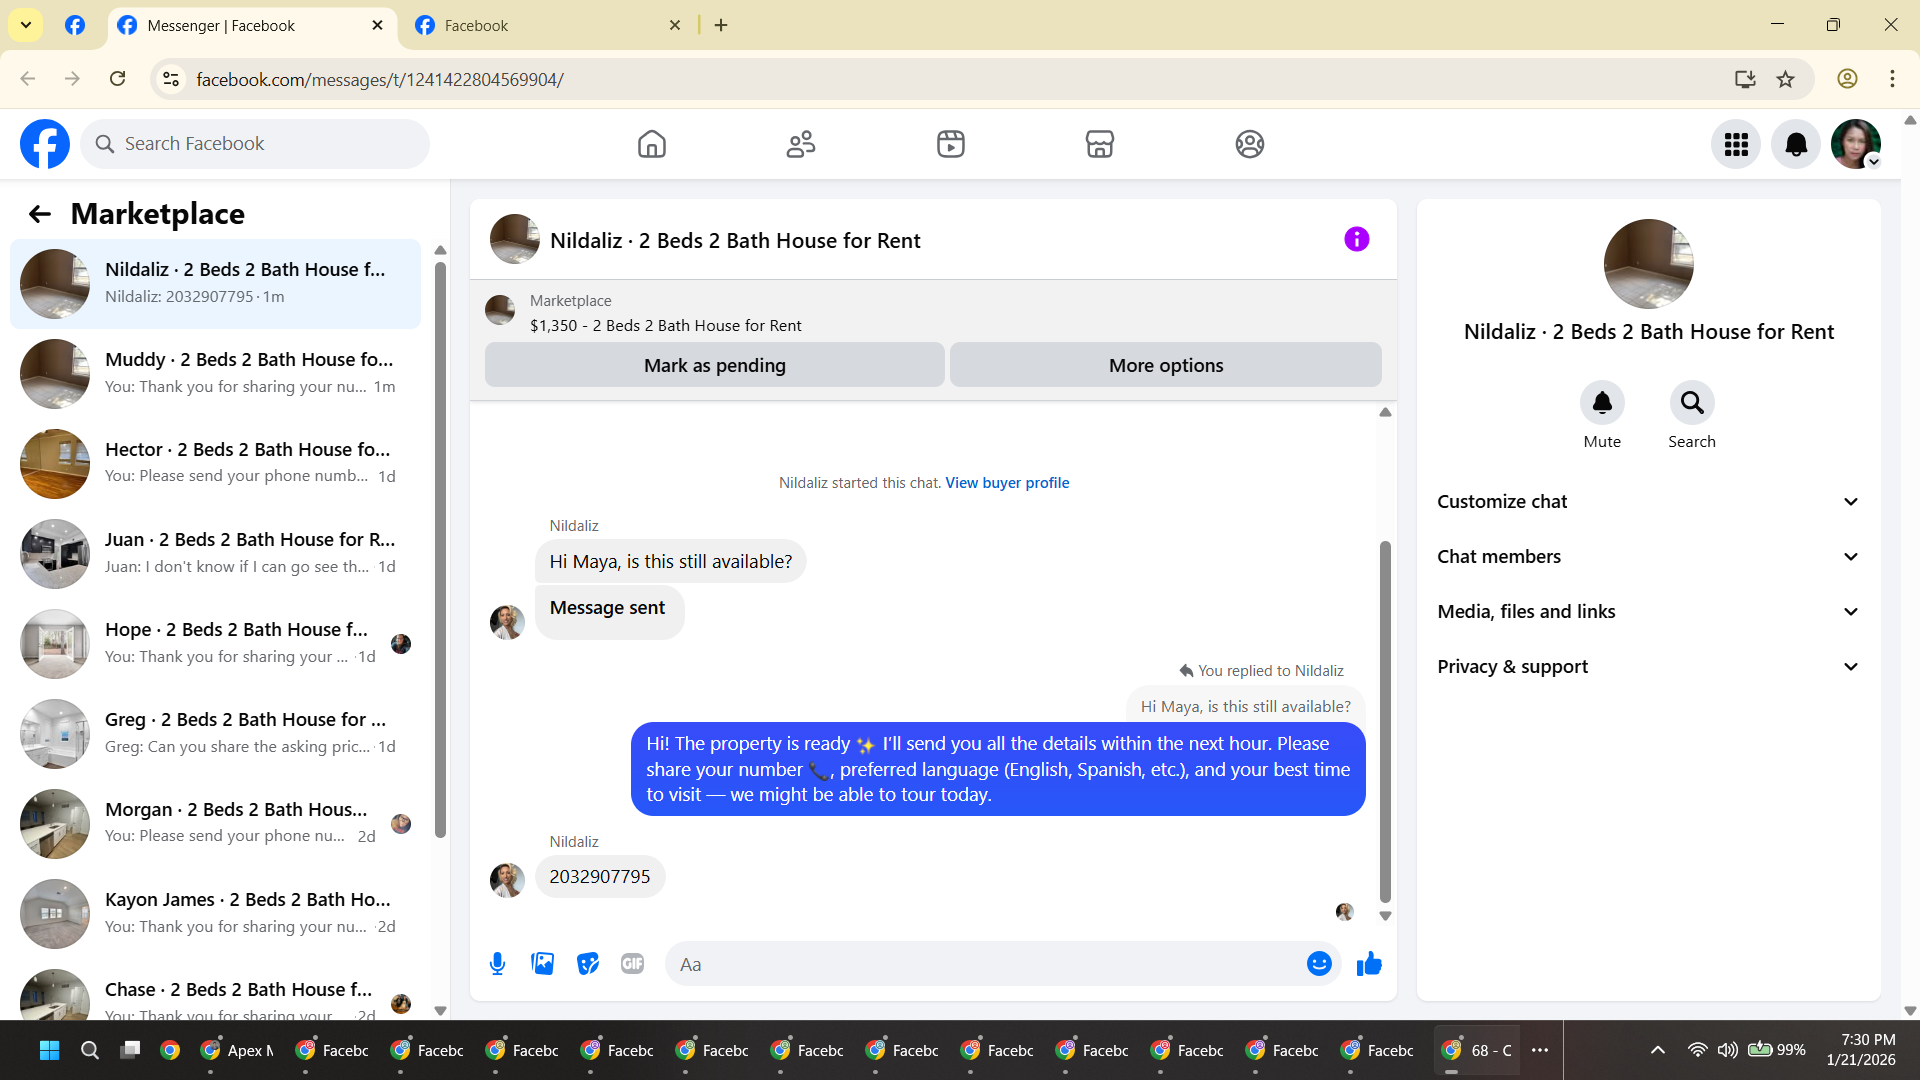Open the sticker picker icon
This screenshot has width=1920, height=1080.
[588, 964]
